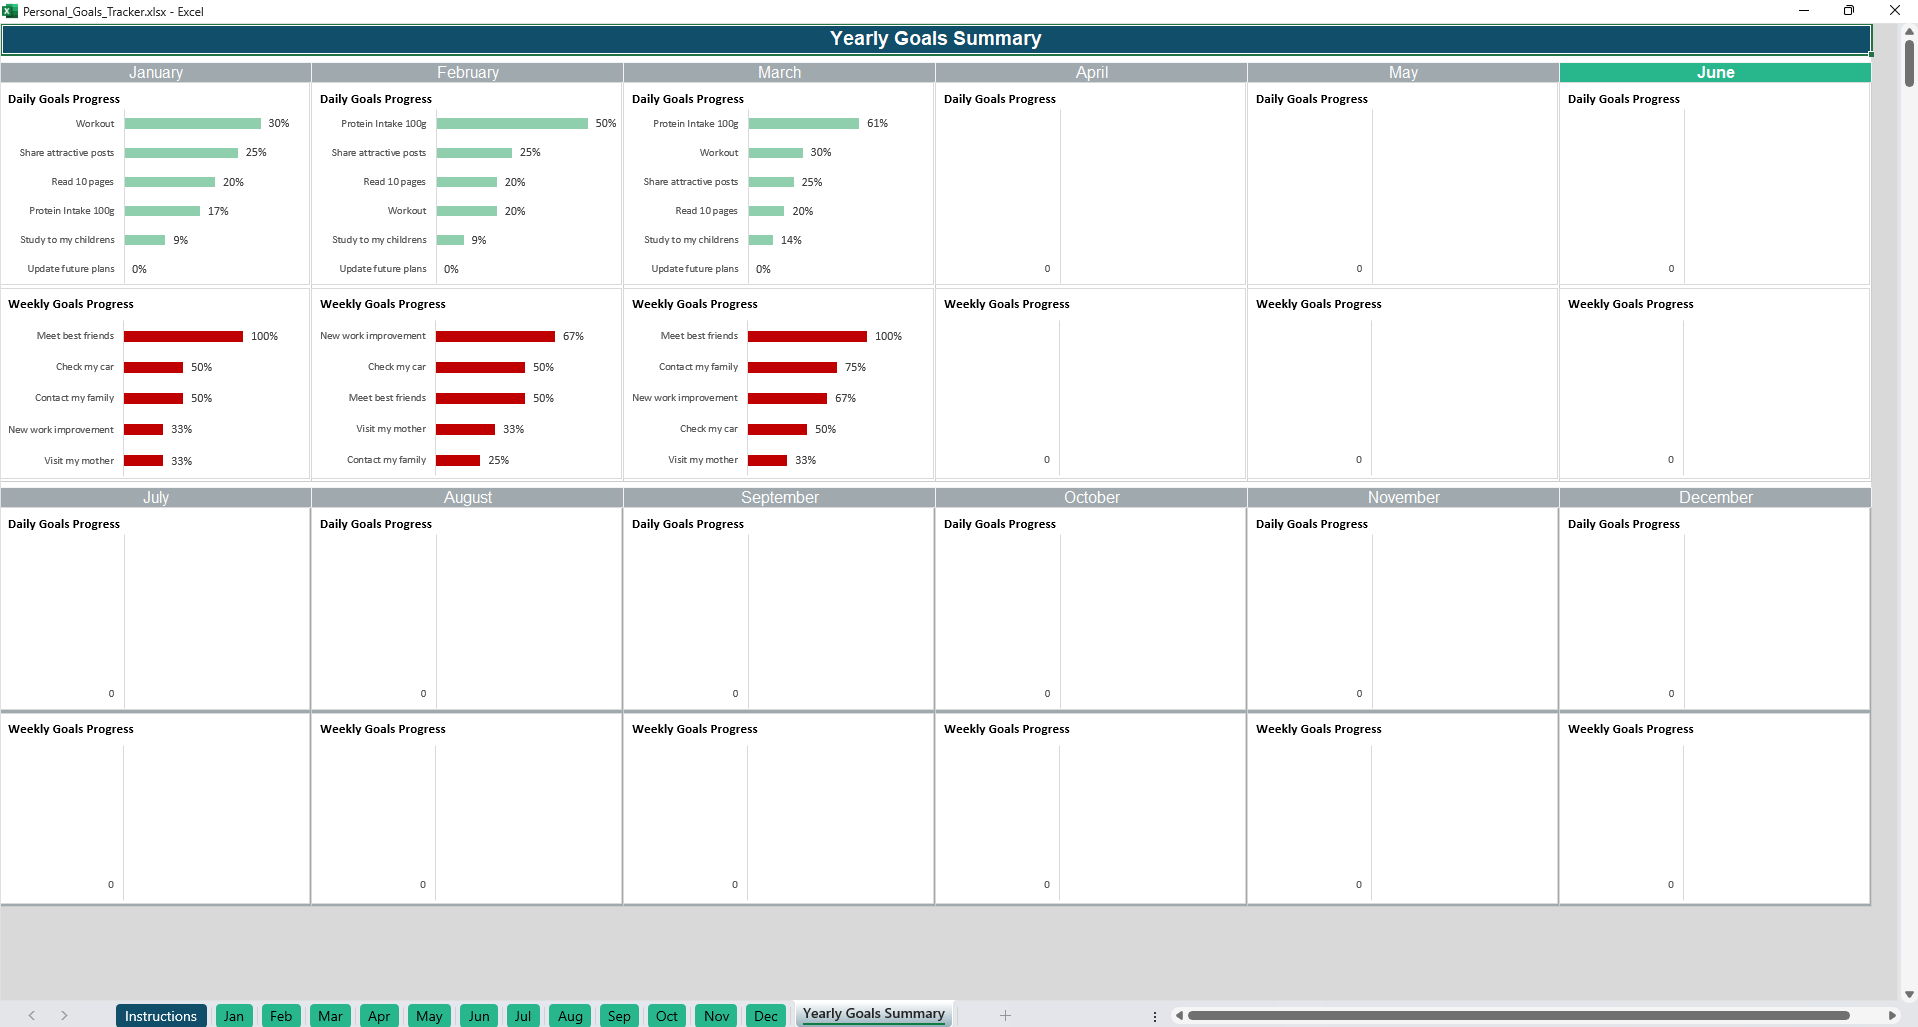The height and width of the screenshot is (1027, 1918).
Task: Click the next sheet navigation arrow
Action: click(64, 1015)
